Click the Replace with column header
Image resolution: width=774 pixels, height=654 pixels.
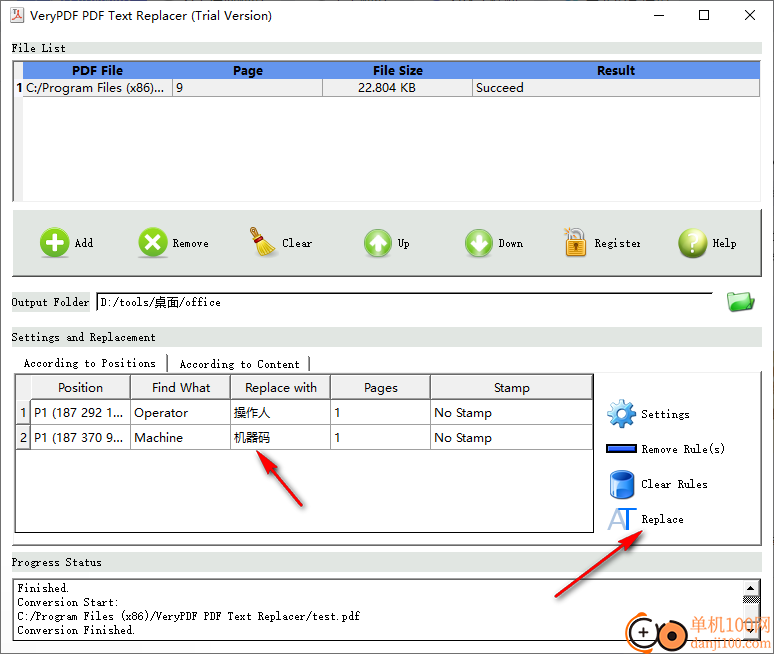pos(281,387)
